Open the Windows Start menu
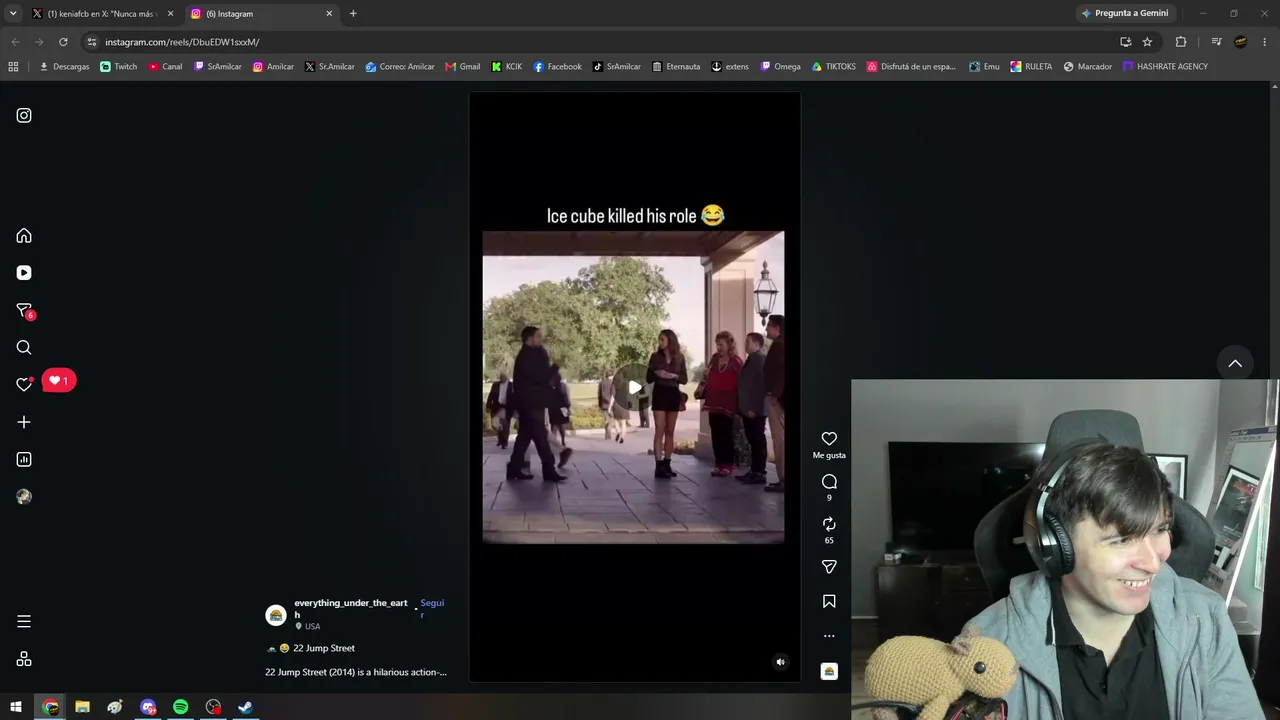Viewport: 1280px width, 720px height. pyautogui.click(x=16, y=707)
